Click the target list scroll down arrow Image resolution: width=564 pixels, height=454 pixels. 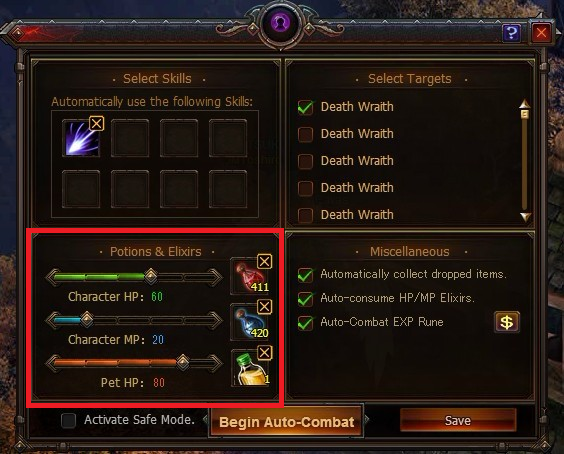pyautogui.click(x=525, y=216)
